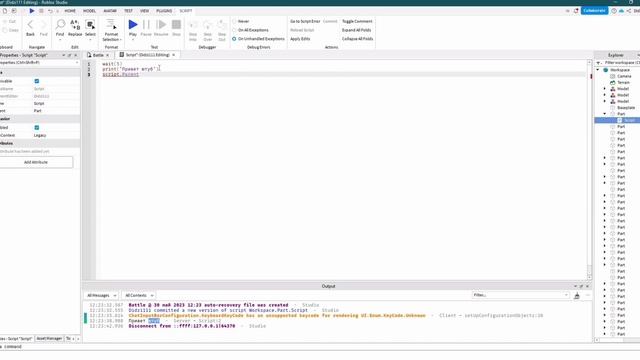
Task: Open Format Selection dropdown arrow
Action: point(121,40)
